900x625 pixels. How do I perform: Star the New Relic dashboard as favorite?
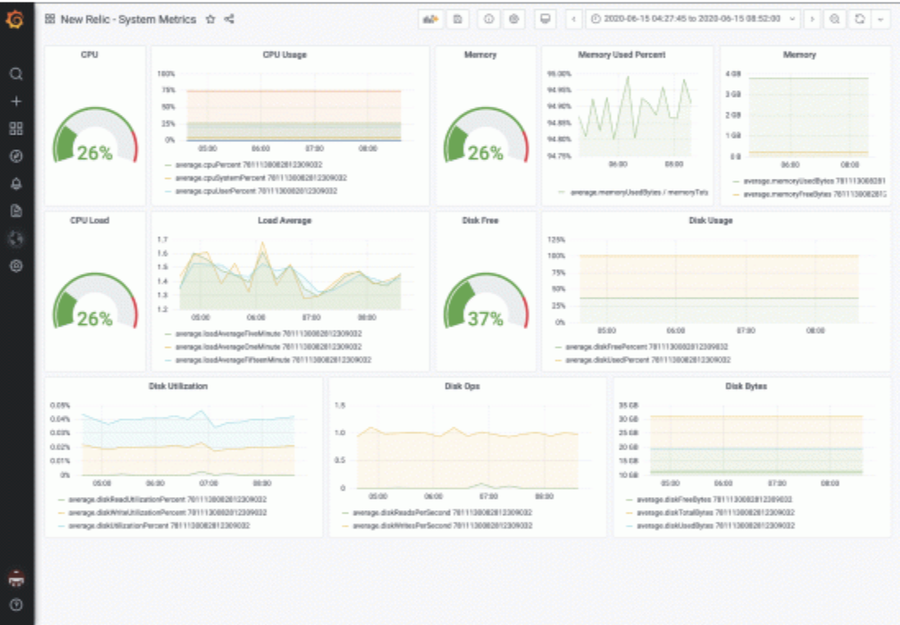[x=211, y=20]
